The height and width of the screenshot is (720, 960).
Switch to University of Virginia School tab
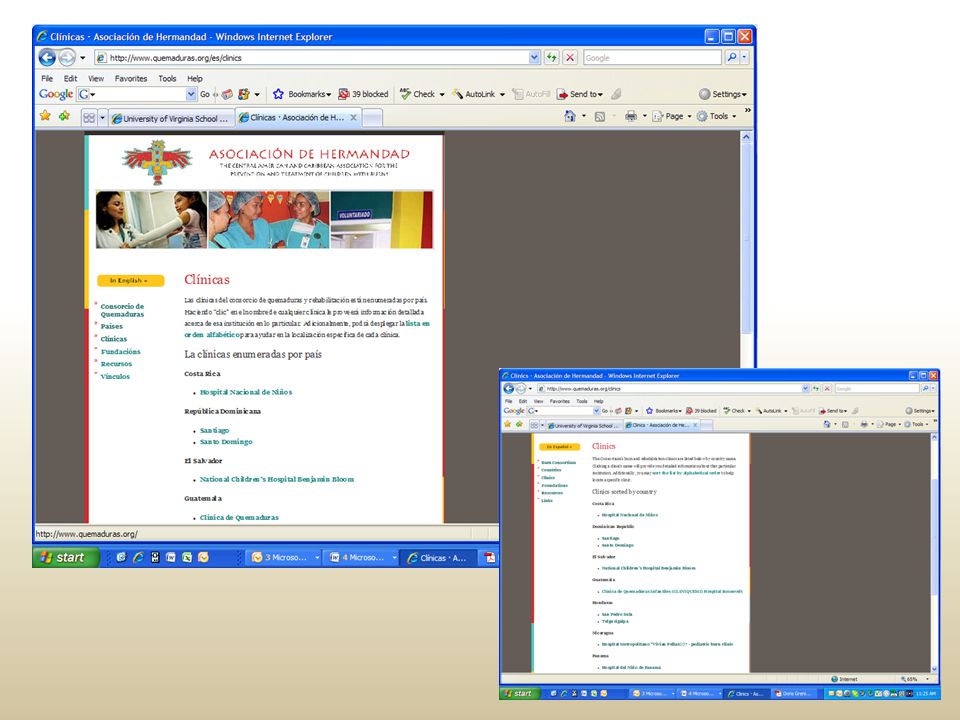point(171,118)
